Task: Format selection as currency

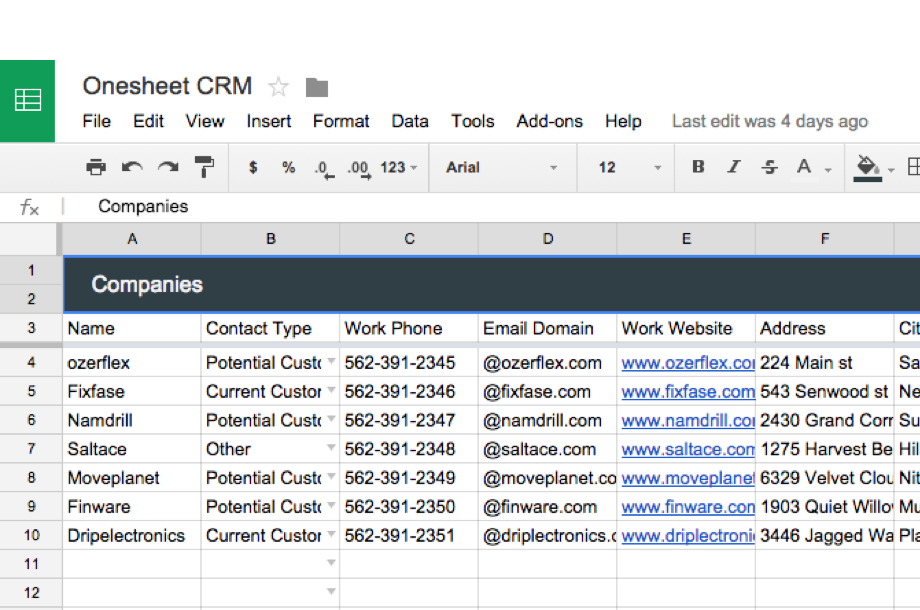Action: [252, 167]
